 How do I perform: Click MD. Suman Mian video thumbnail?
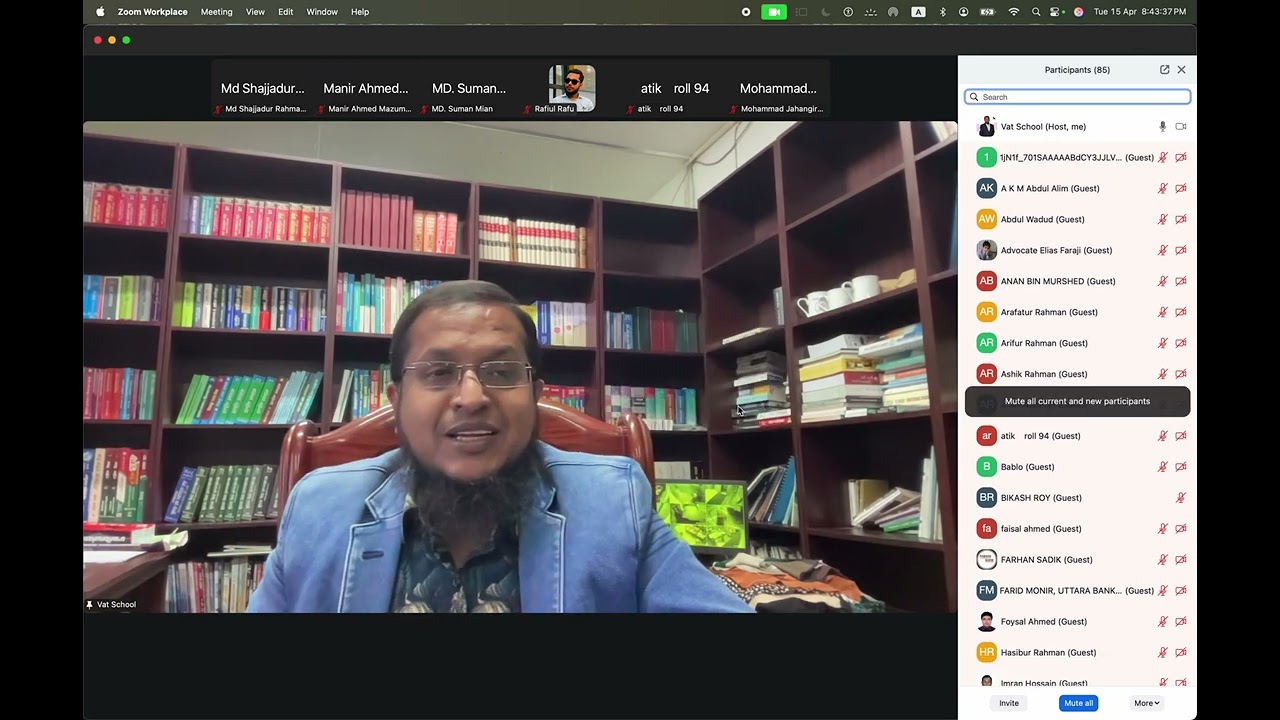(469, 90)
